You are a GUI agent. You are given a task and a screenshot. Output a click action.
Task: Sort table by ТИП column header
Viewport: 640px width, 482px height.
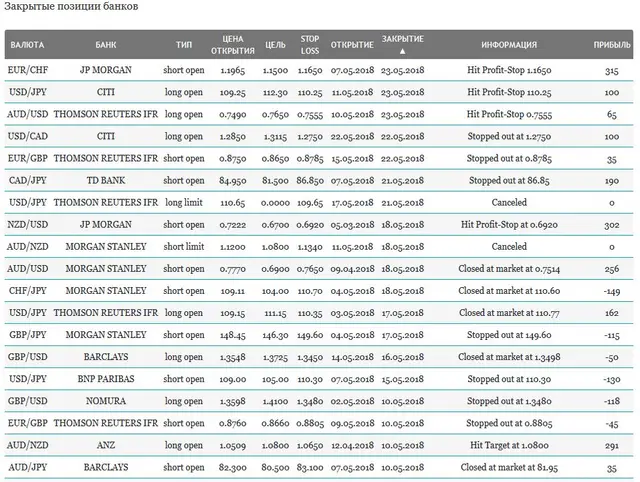pos(184,45)
